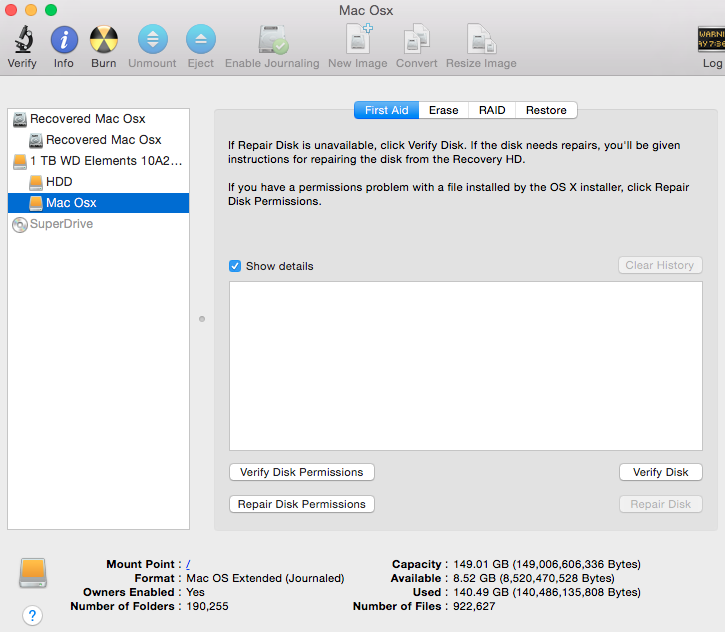
Task: Switch to the RAID tab
Action: [492, 110]
